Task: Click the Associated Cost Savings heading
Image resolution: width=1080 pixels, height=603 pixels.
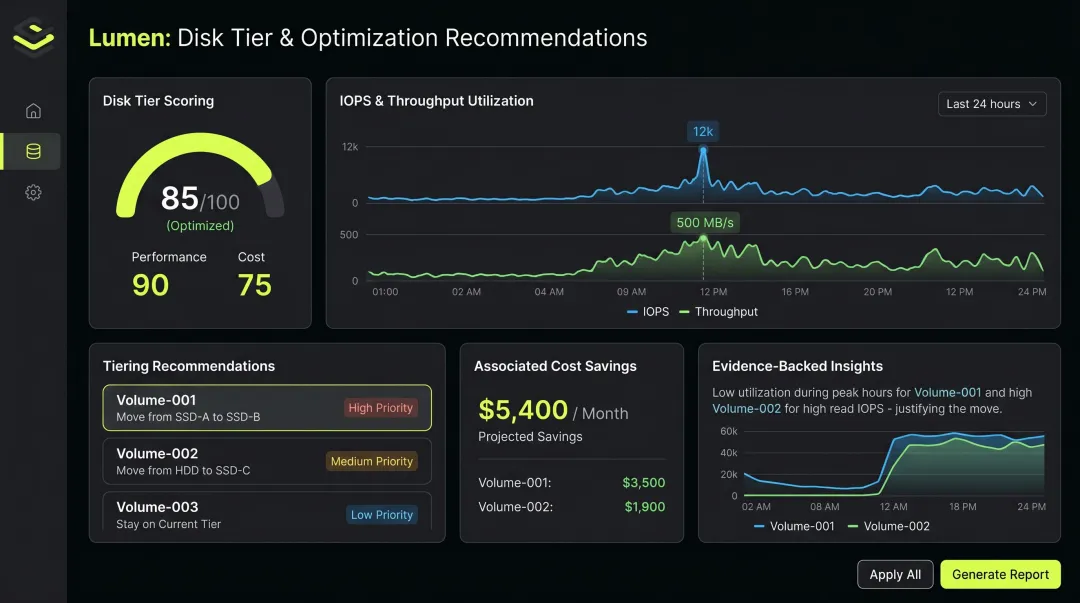Action: 555,366
